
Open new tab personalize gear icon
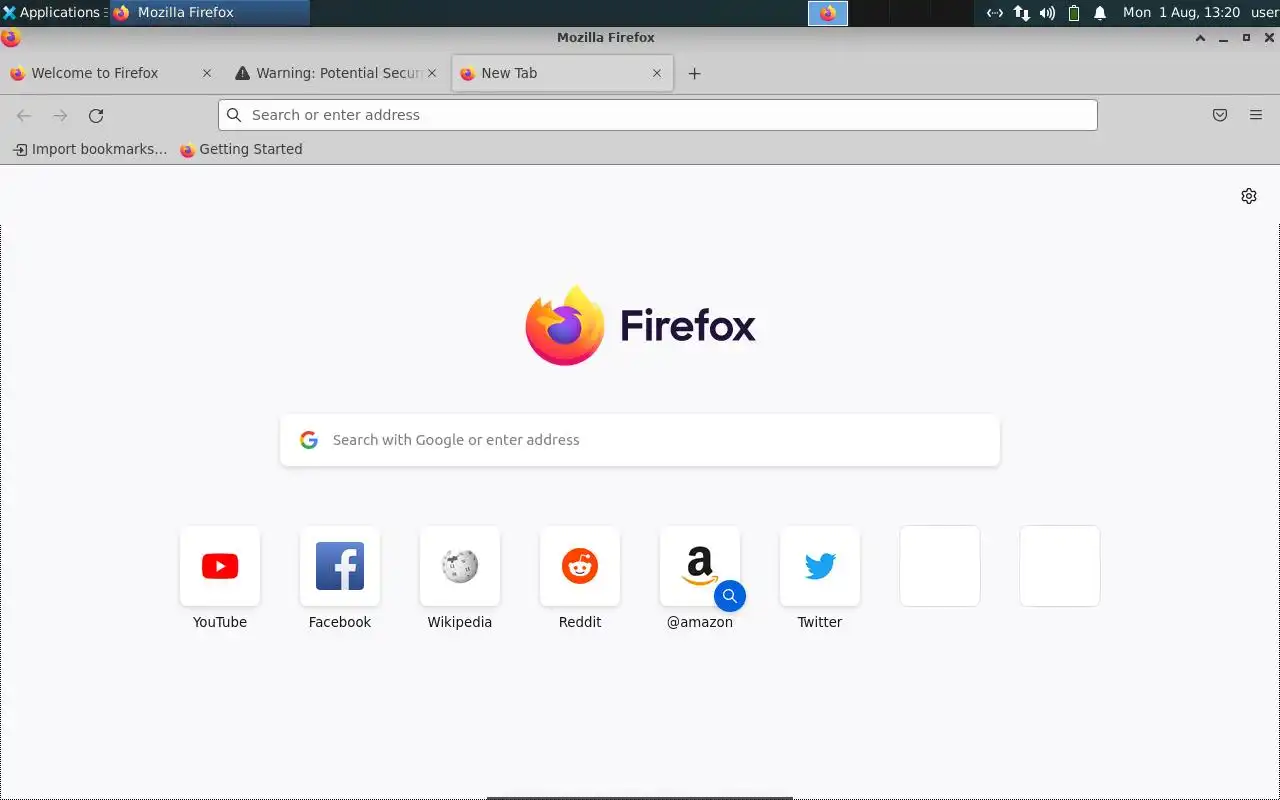(1249, 196)
